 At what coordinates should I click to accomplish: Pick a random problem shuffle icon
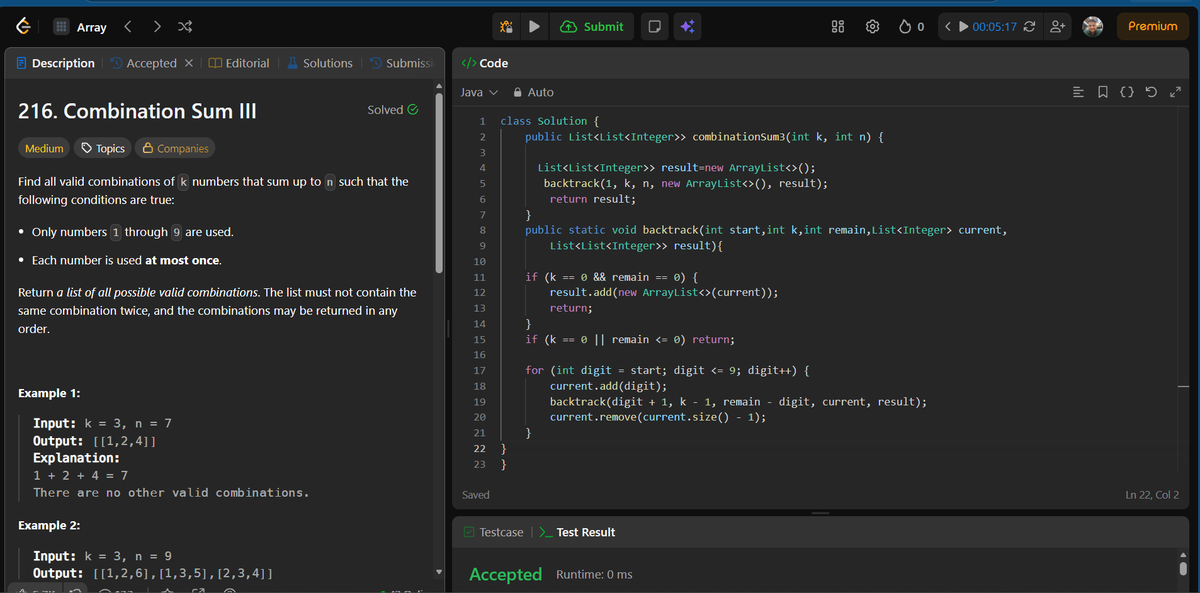click(186, 27)
